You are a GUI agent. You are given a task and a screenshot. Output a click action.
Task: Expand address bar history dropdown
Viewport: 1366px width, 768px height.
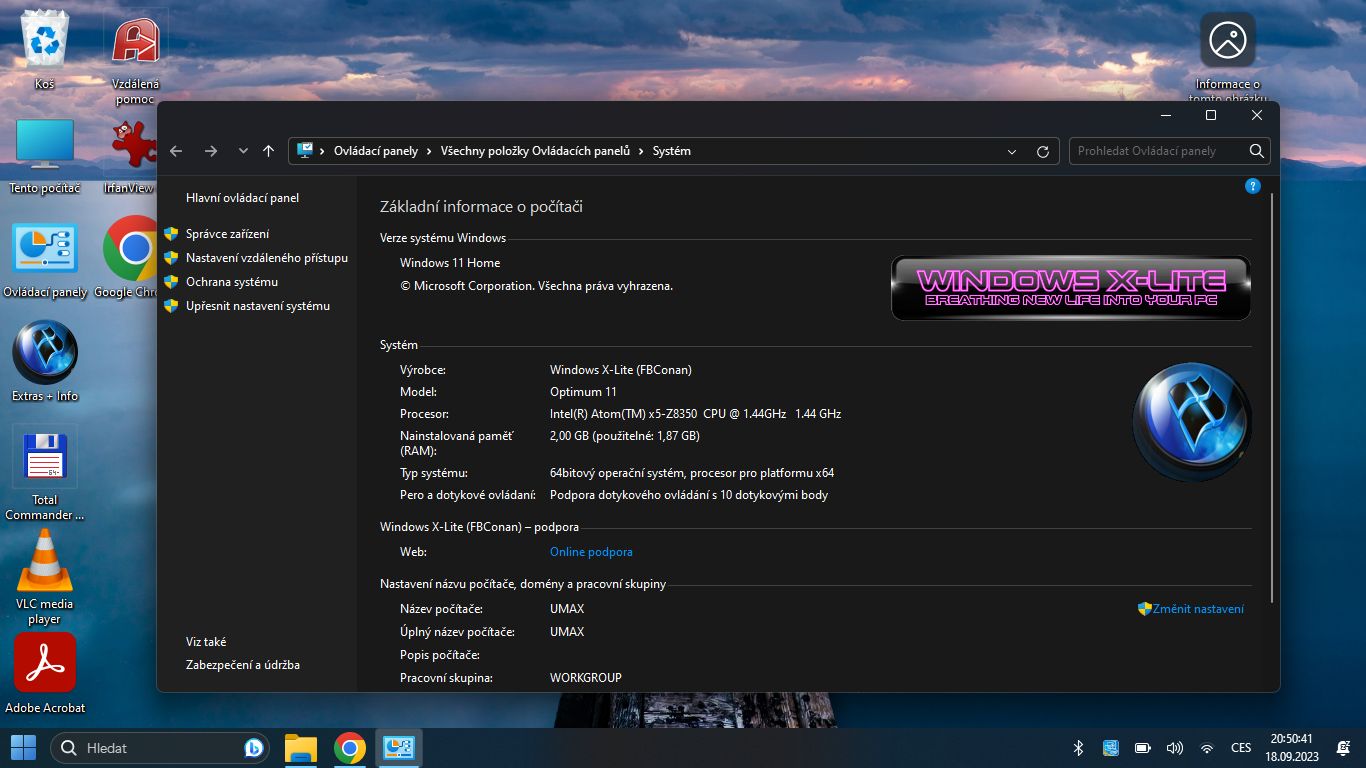(x=1012, y=151)
